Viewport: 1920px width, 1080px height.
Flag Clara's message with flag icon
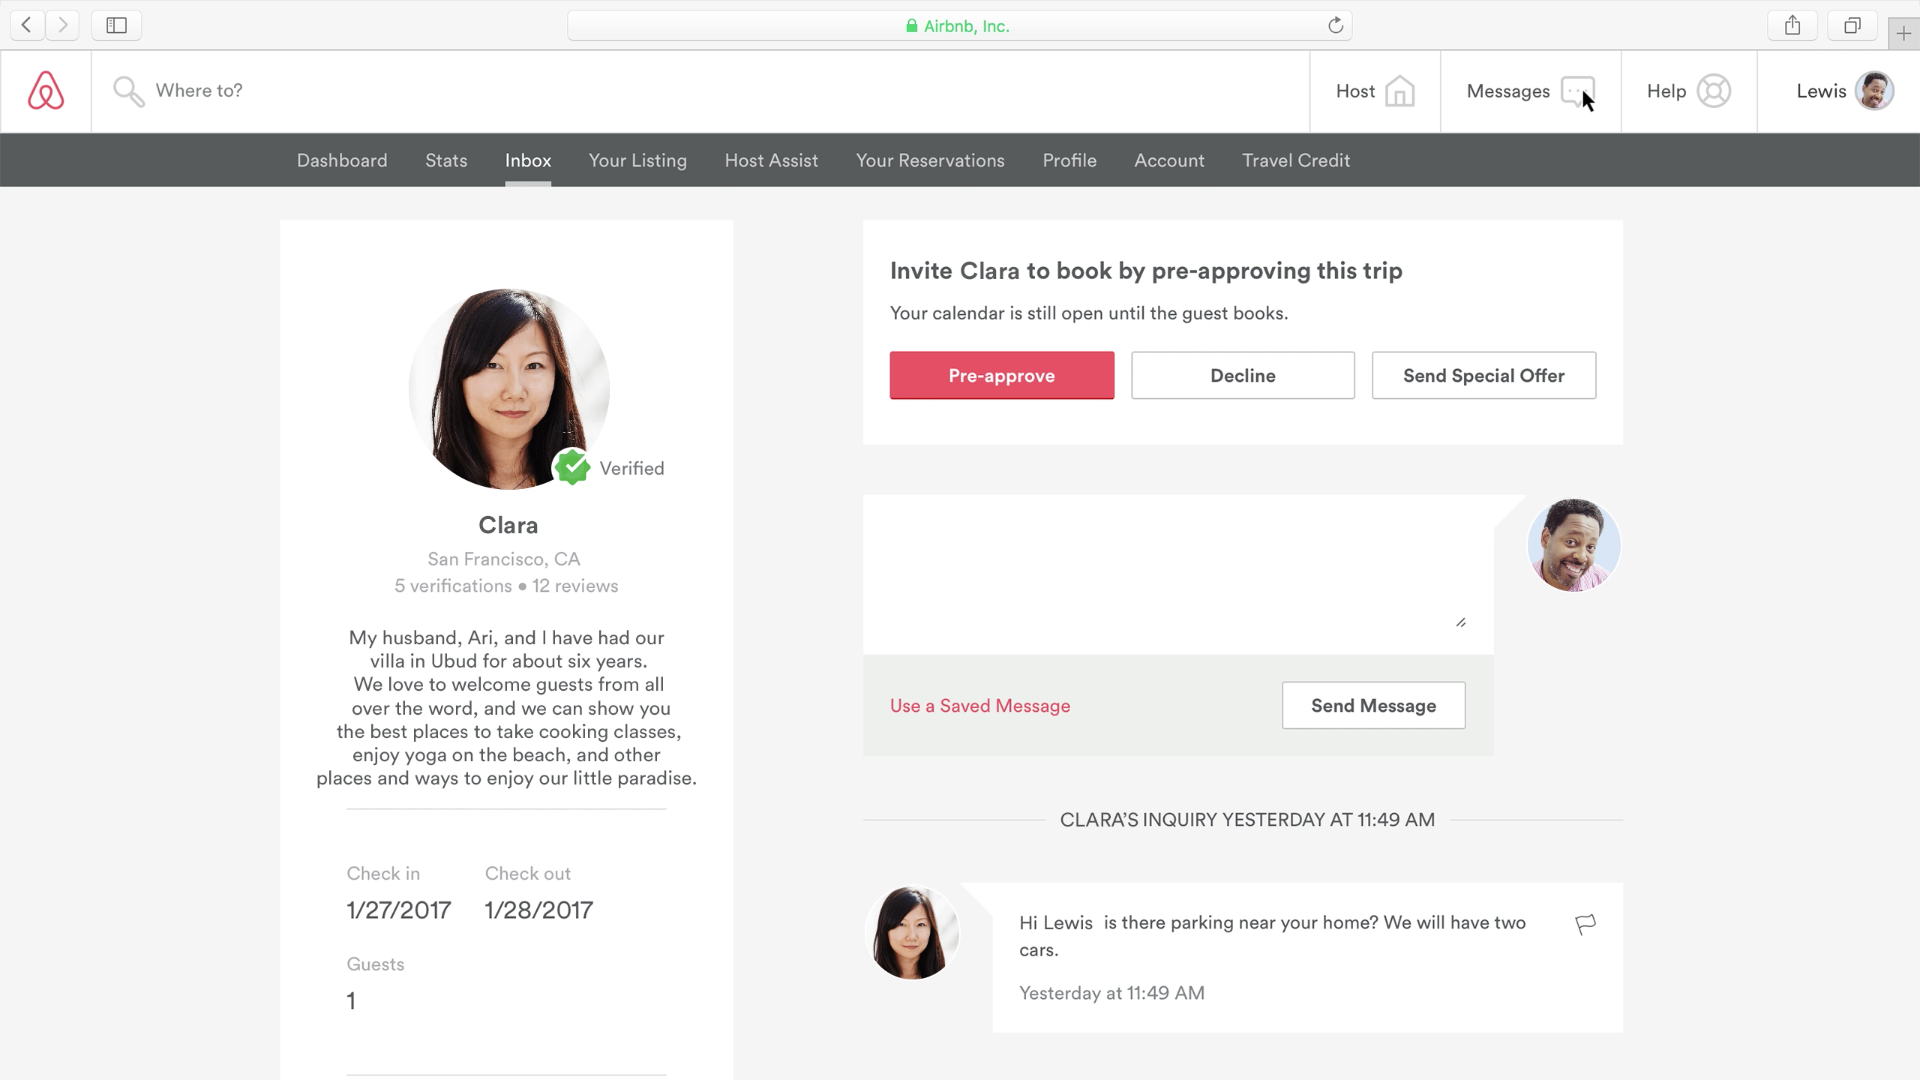tap(1585, 924)
